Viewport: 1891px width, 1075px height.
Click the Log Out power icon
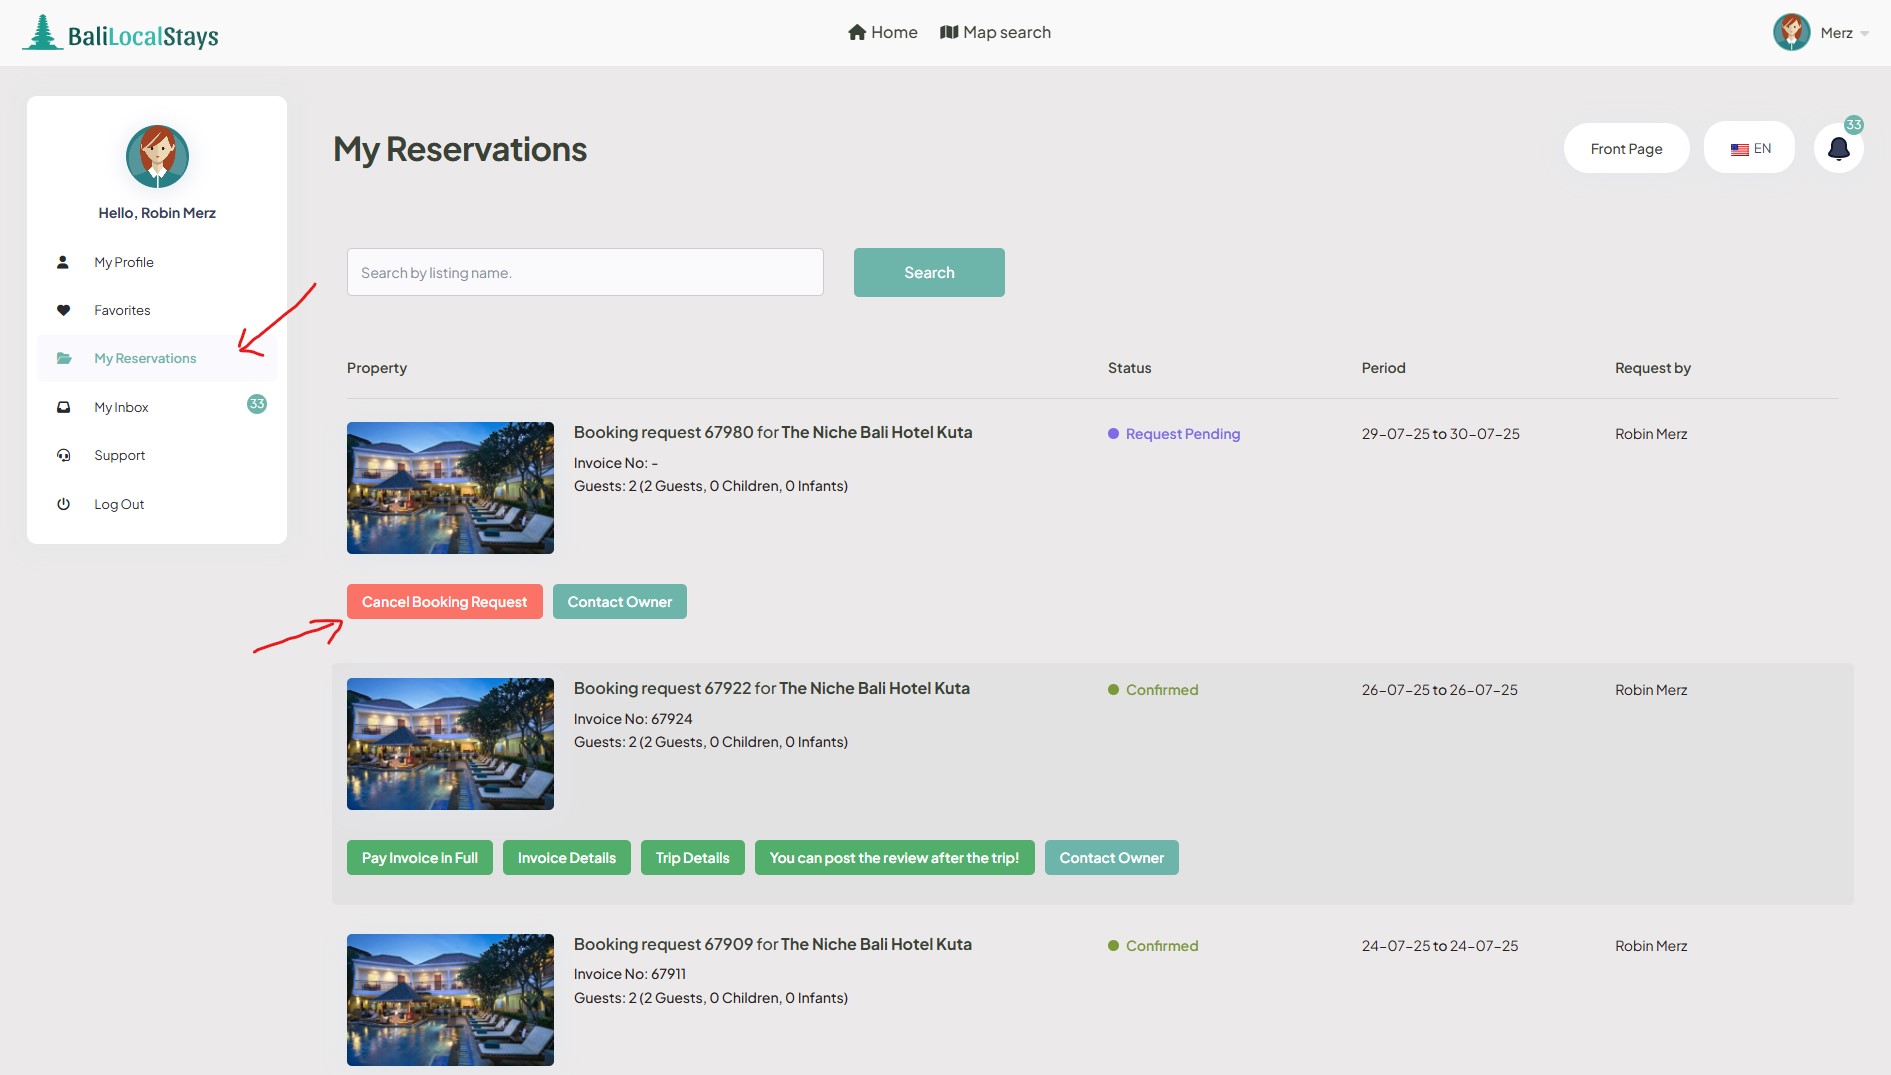pyautogui.click(x=63, y=504)
